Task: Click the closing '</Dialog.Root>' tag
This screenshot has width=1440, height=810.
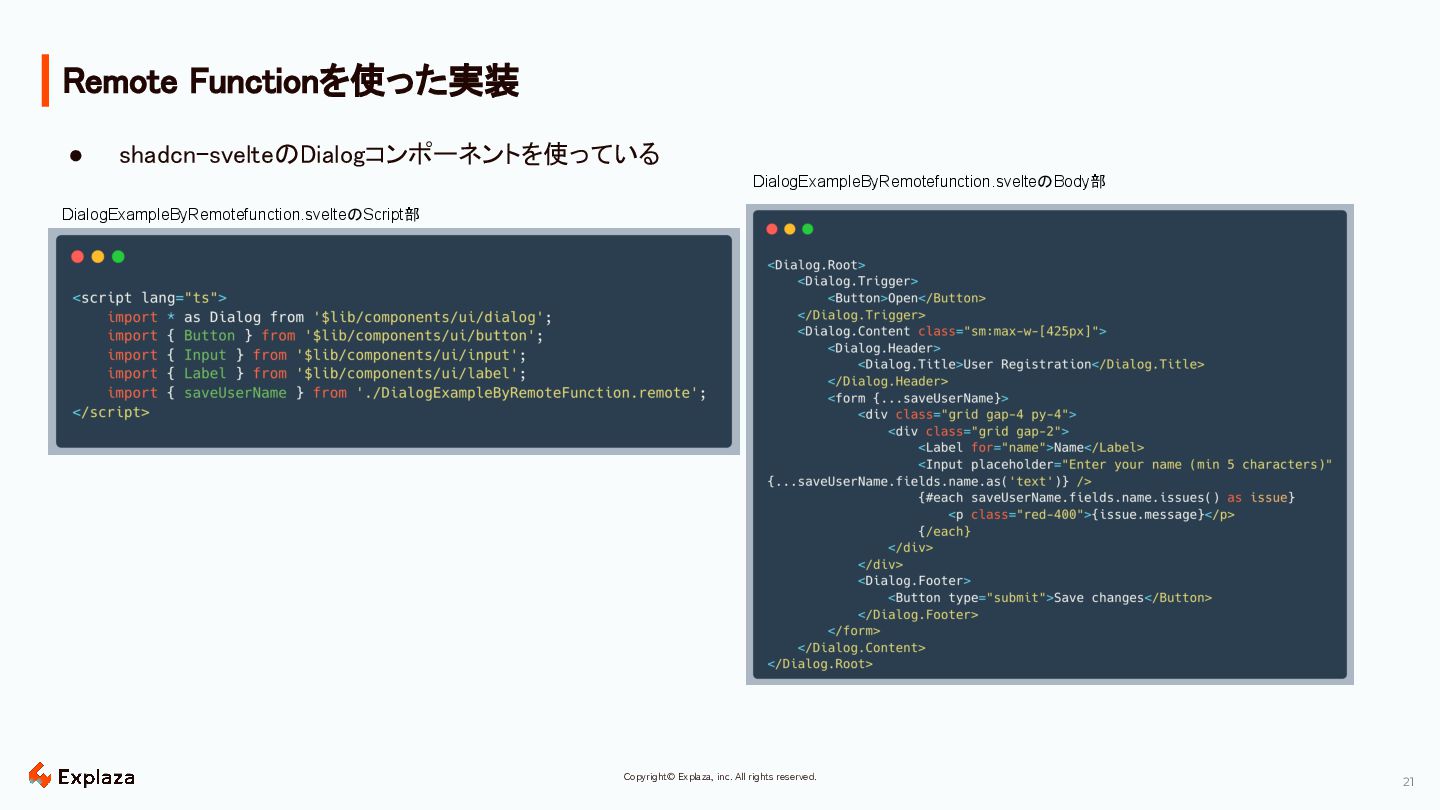Action: pos(820,664)
